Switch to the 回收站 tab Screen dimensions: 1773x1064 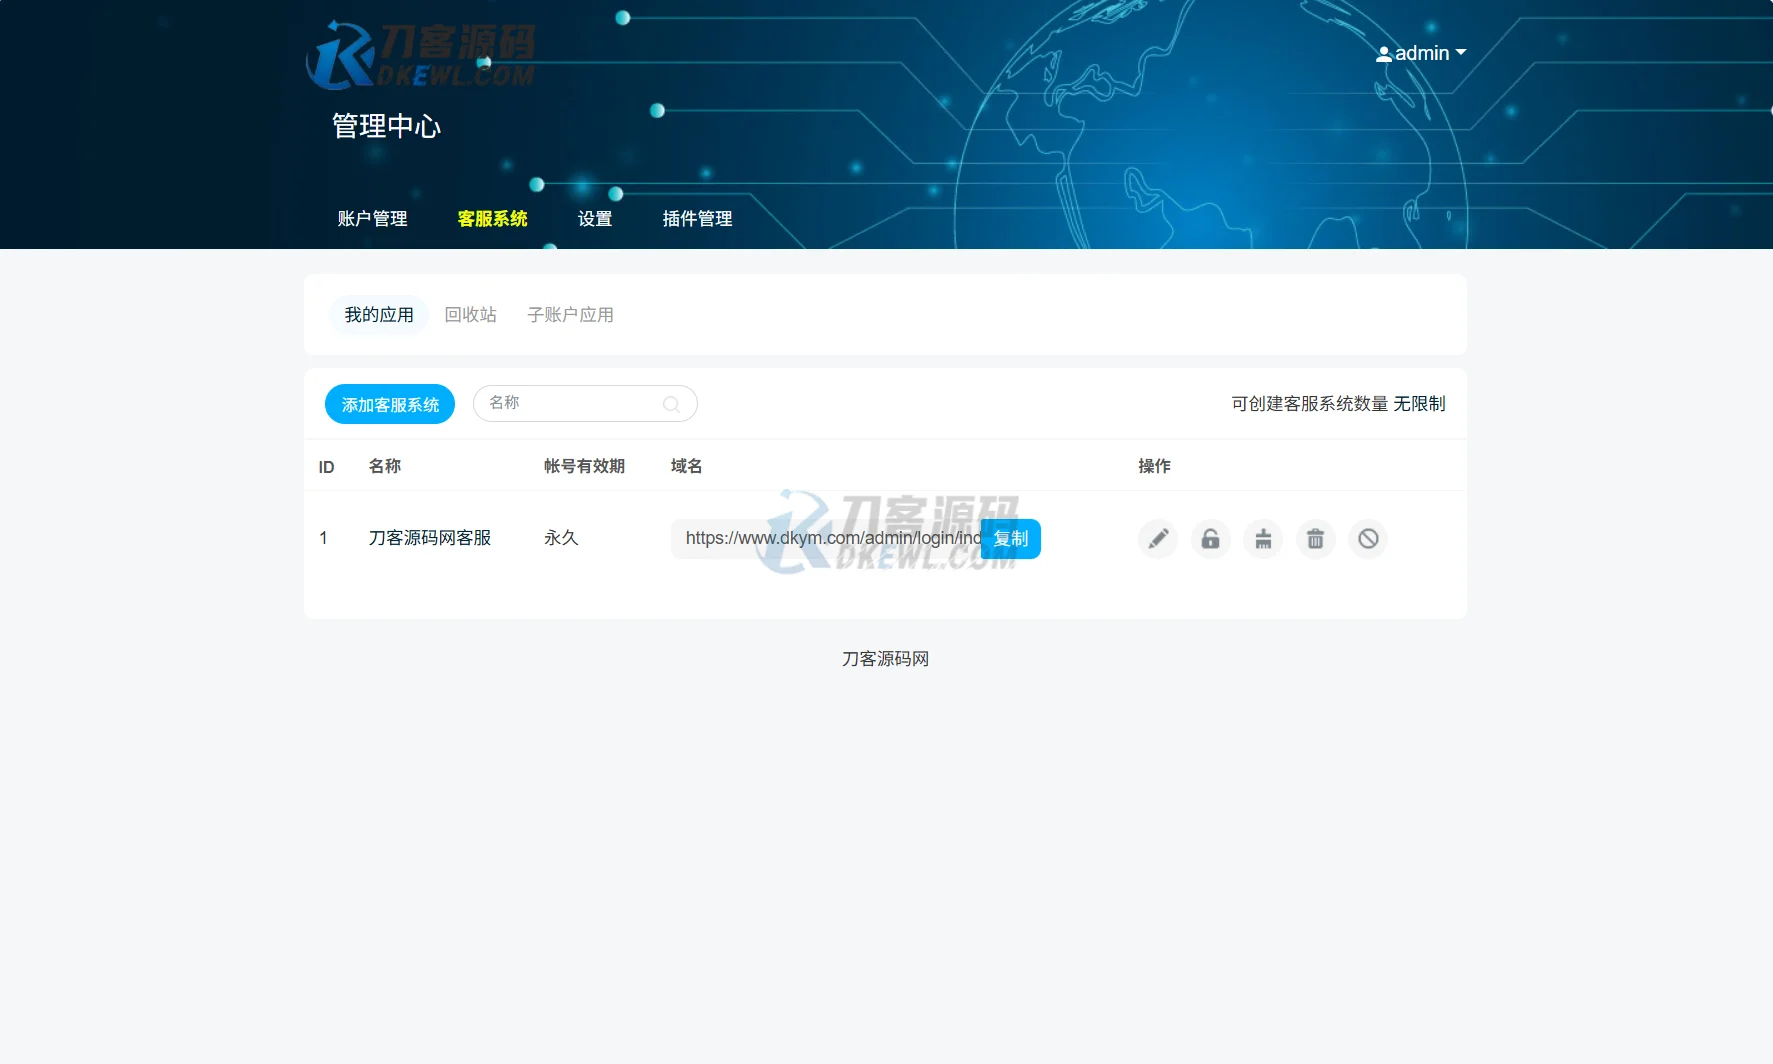pyautogui.click(x=470, y=314)
